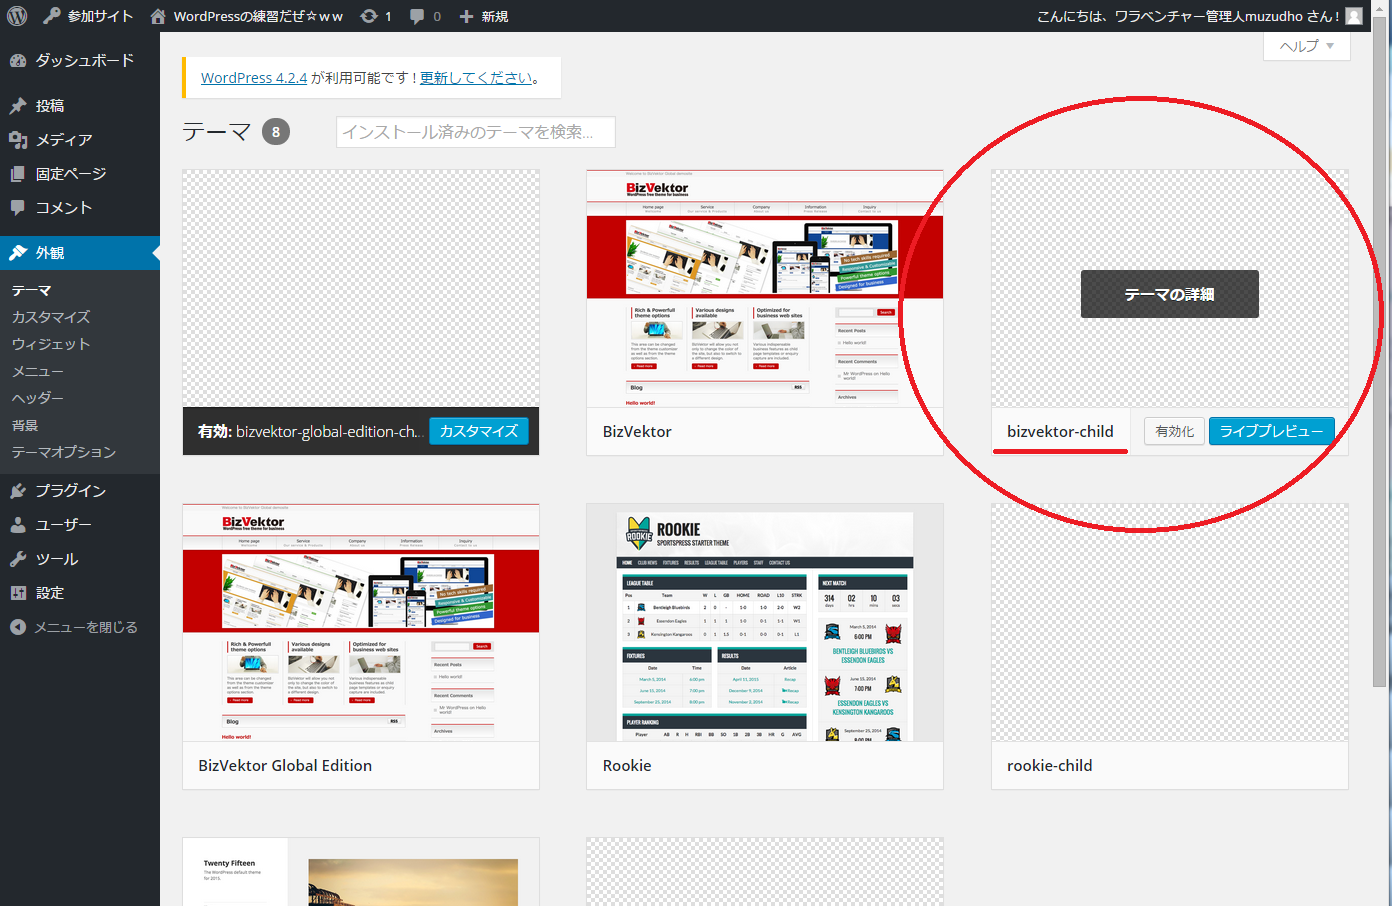
Task: Click the user avatar in admin bar
Action: click(1354, 16)
